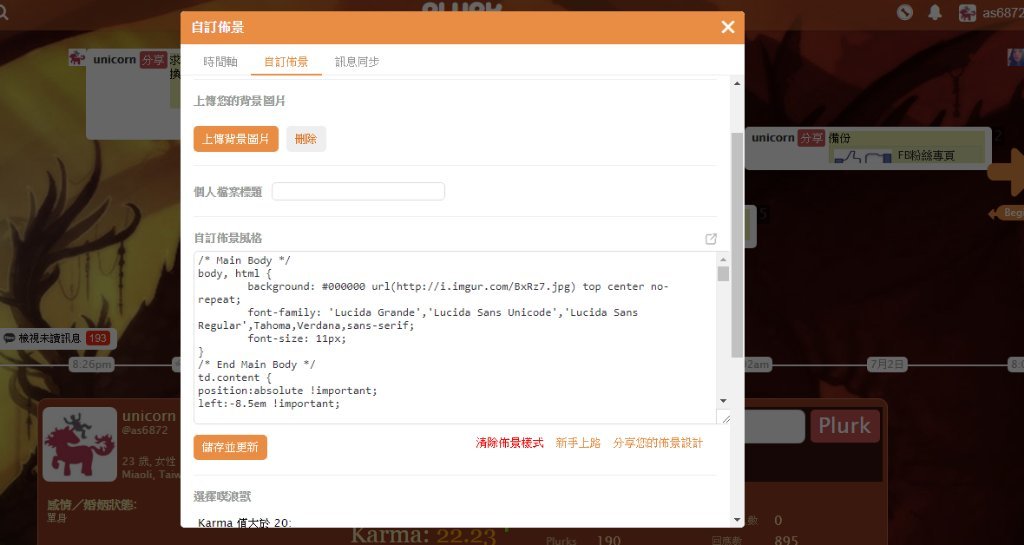The width and height of the screenshot is (1024, 545).
Task: Click the 自訂佈景風格 label
Action: [228, 238]
